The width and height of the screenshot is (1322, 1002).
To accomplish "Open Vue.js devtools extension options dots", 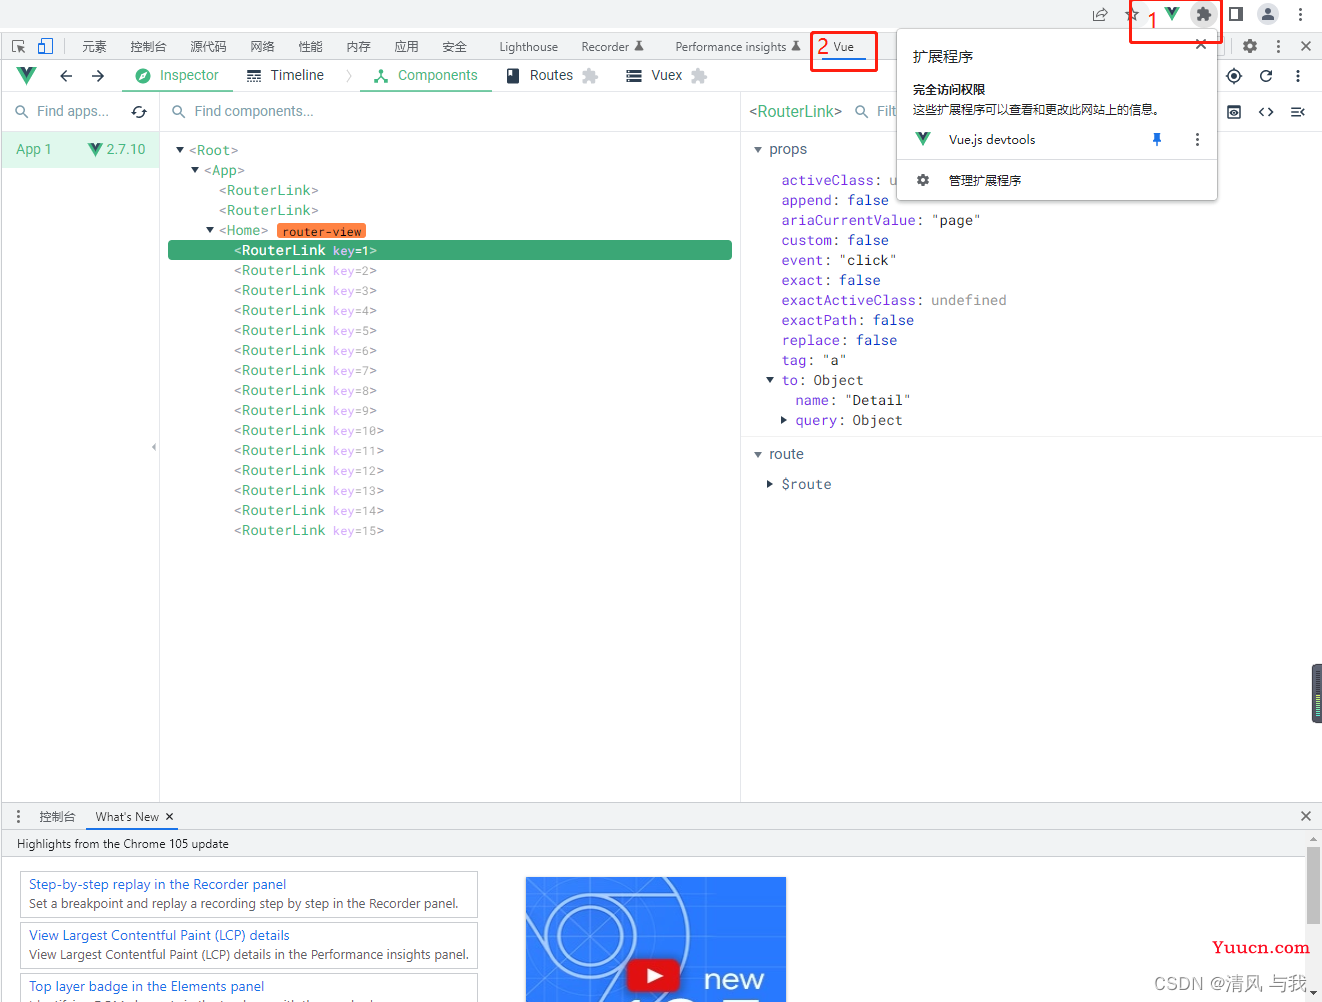I will (1197, 140).
